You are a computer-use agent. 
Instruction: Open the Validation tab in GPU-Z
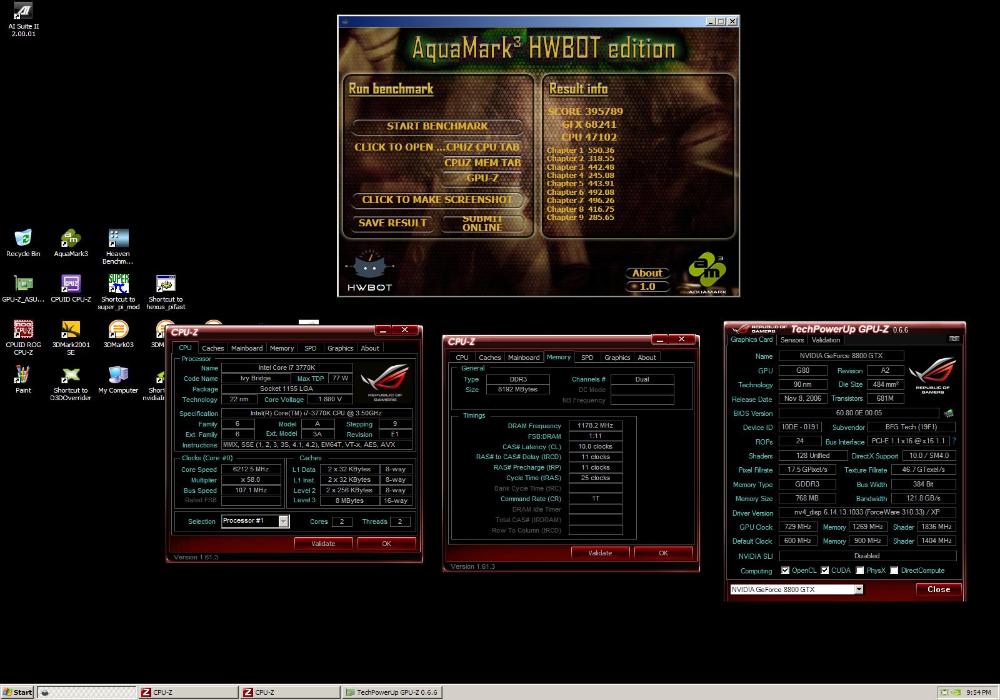pyautogui.click(x=826, y=340)
